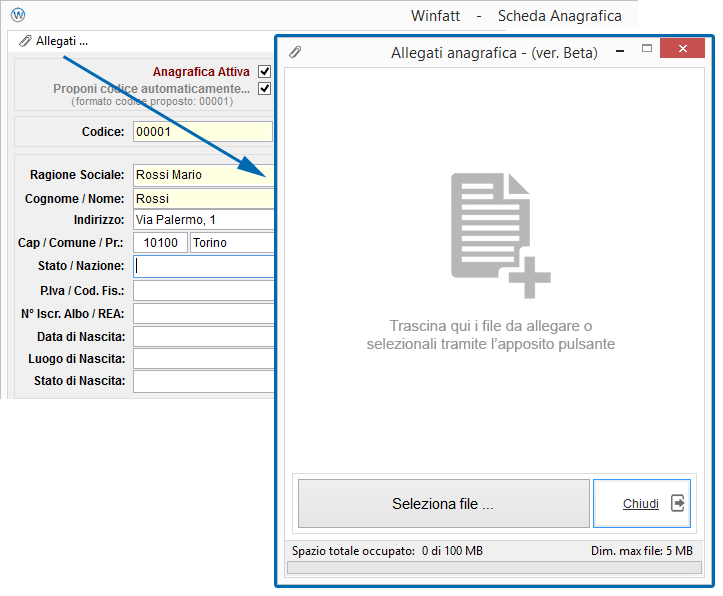Click the Comune field showing Torino
723x596 pixels.
232,242
